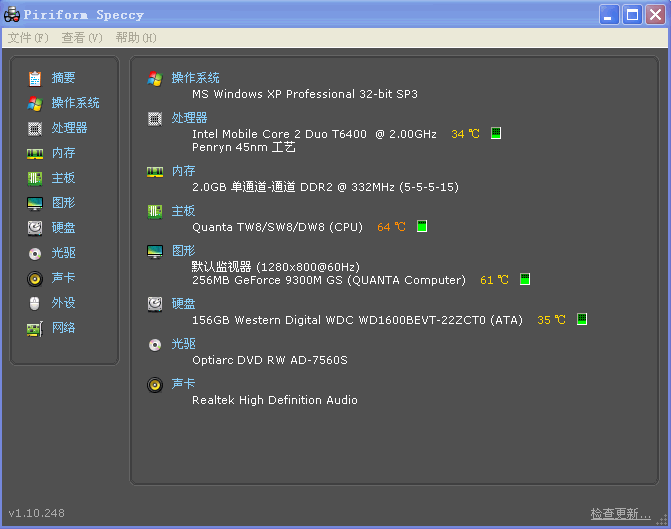This screenshot has height=529, width=671.
Task: Click the 256MB GeForce 9300M GS text
Action: [x=329, y=280]
